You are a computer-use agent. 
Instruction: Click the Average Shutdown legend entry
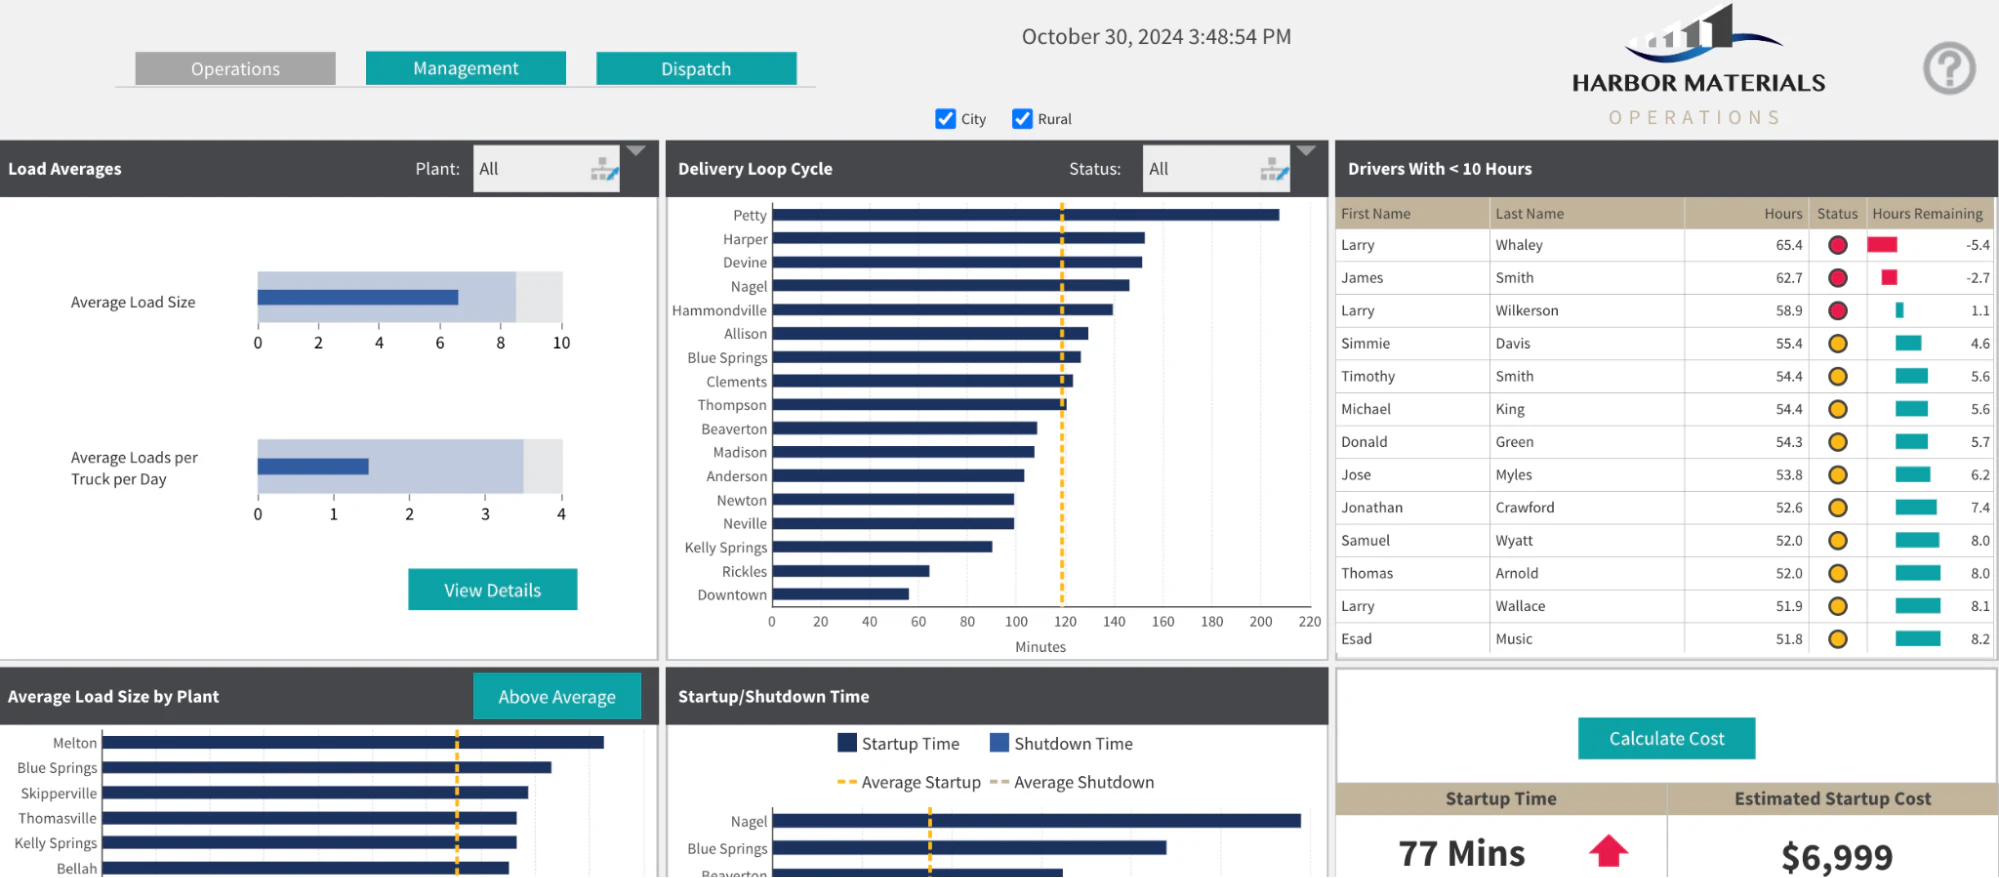(x=1072, y=782)
